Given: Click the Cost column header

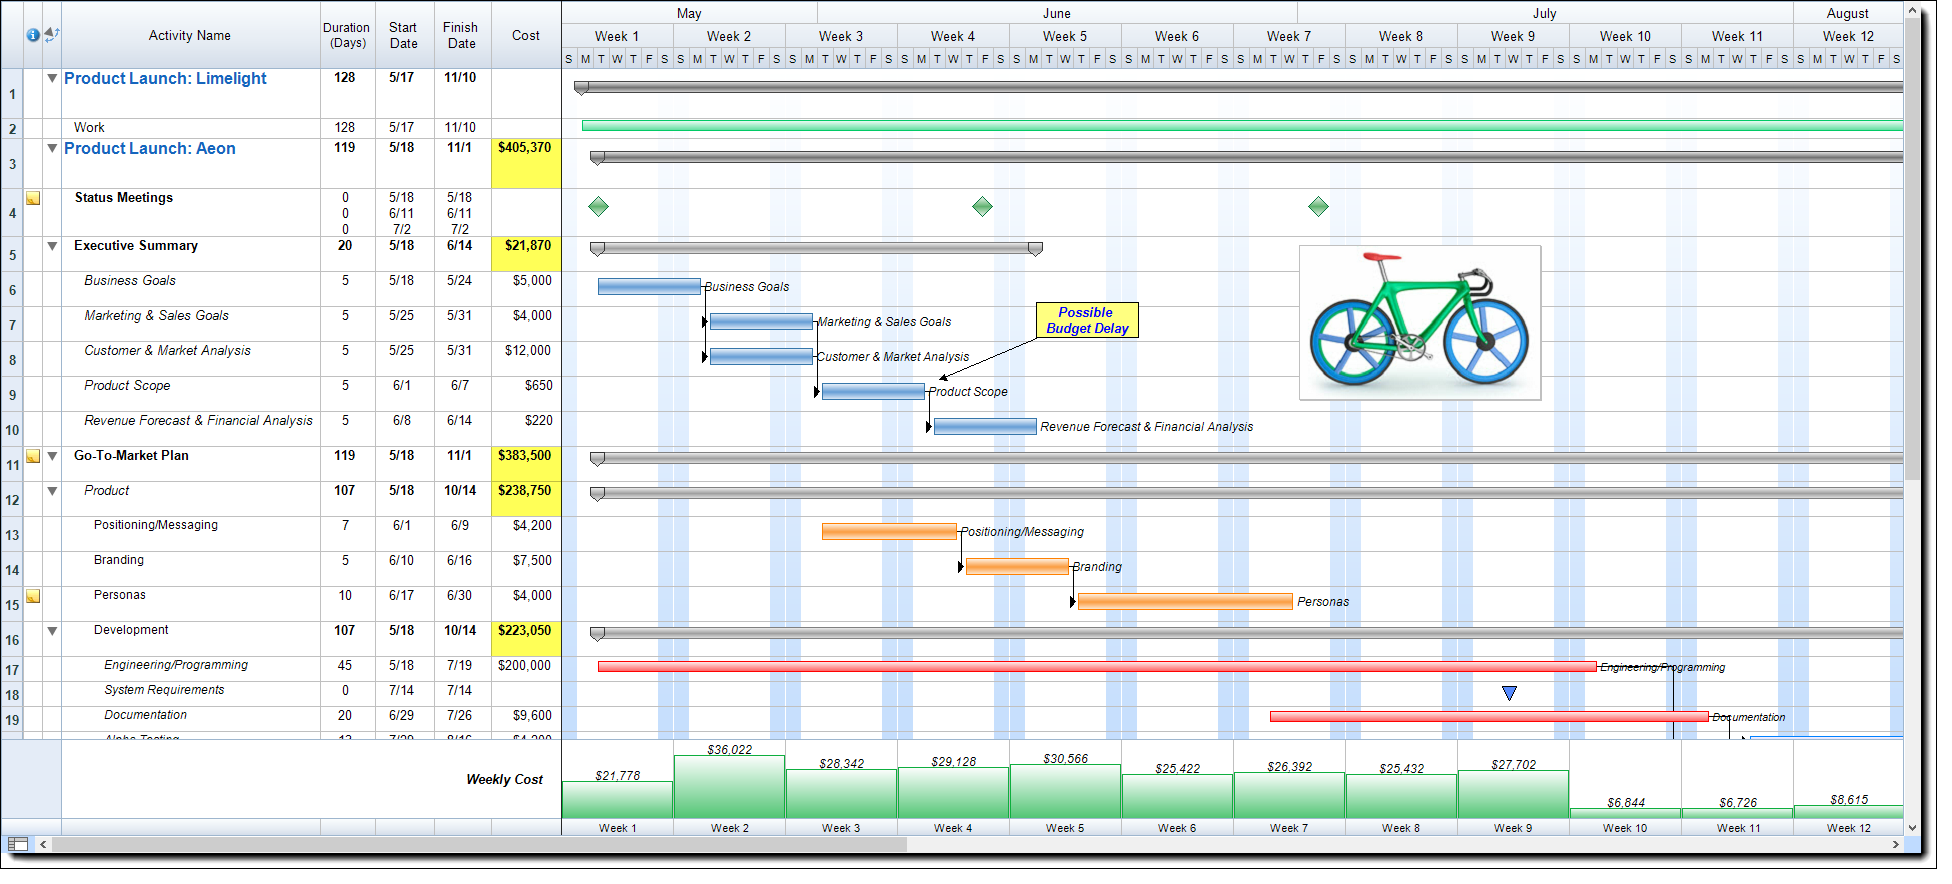Looking at the screenshot, I should click(525, 36).
